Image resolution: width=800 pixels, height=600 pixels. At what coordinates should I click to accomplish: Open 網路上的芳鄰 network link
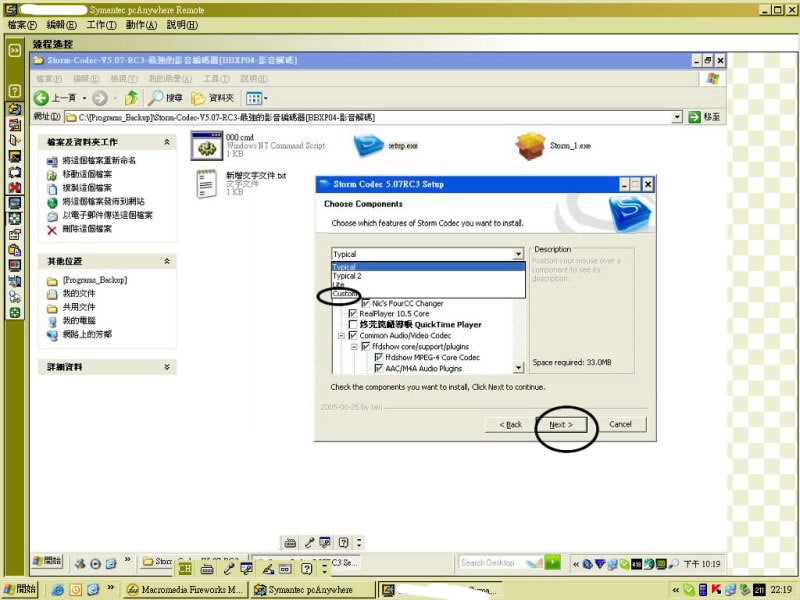click(x=87, y=335)
